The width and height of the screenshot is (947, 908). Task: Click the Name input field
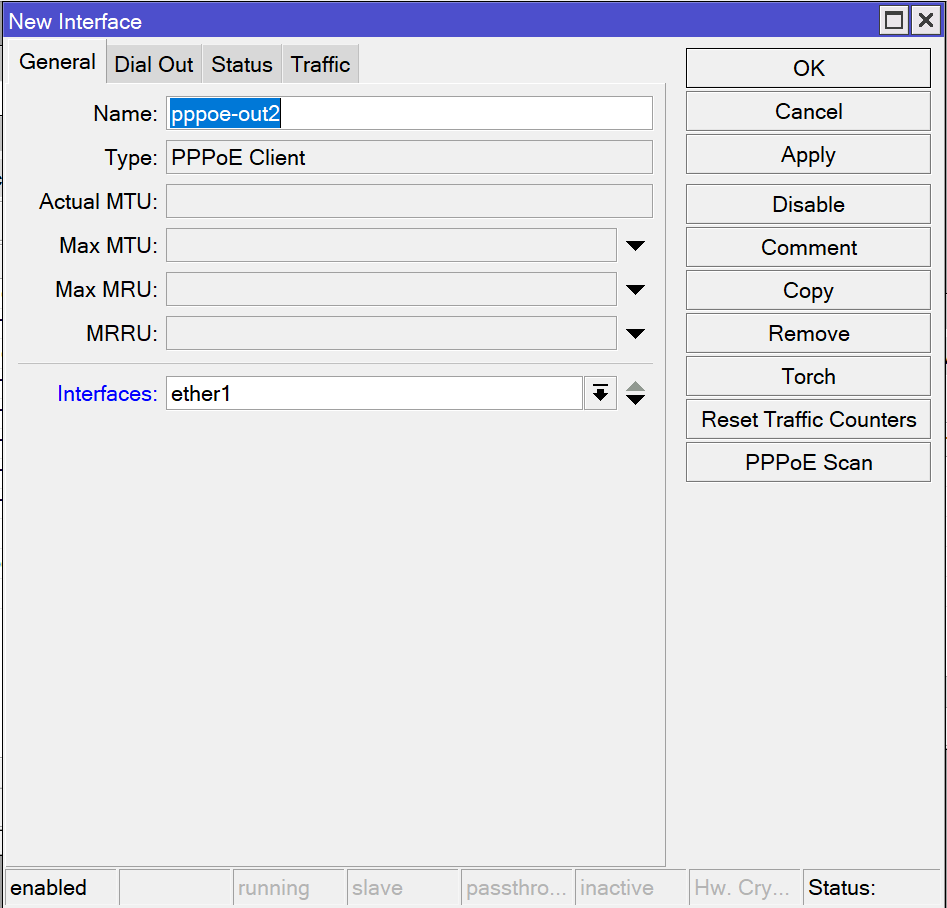point(409,114)
